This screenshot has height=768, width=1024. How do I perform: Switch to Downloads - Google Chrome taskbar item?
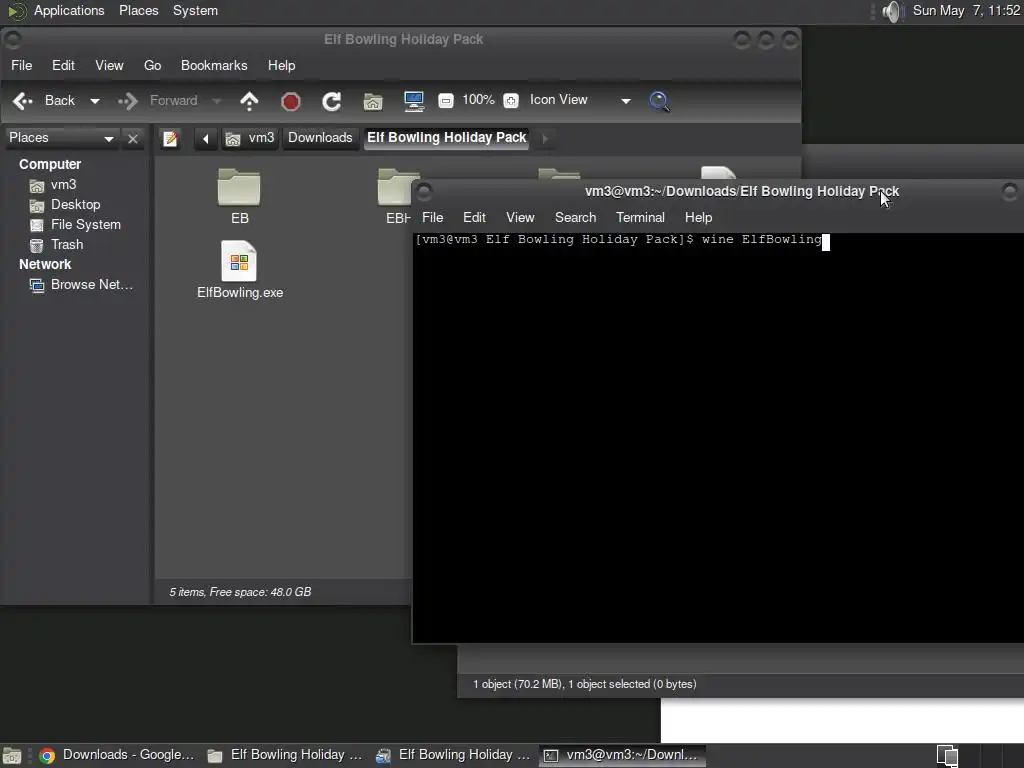click(117, 755)
